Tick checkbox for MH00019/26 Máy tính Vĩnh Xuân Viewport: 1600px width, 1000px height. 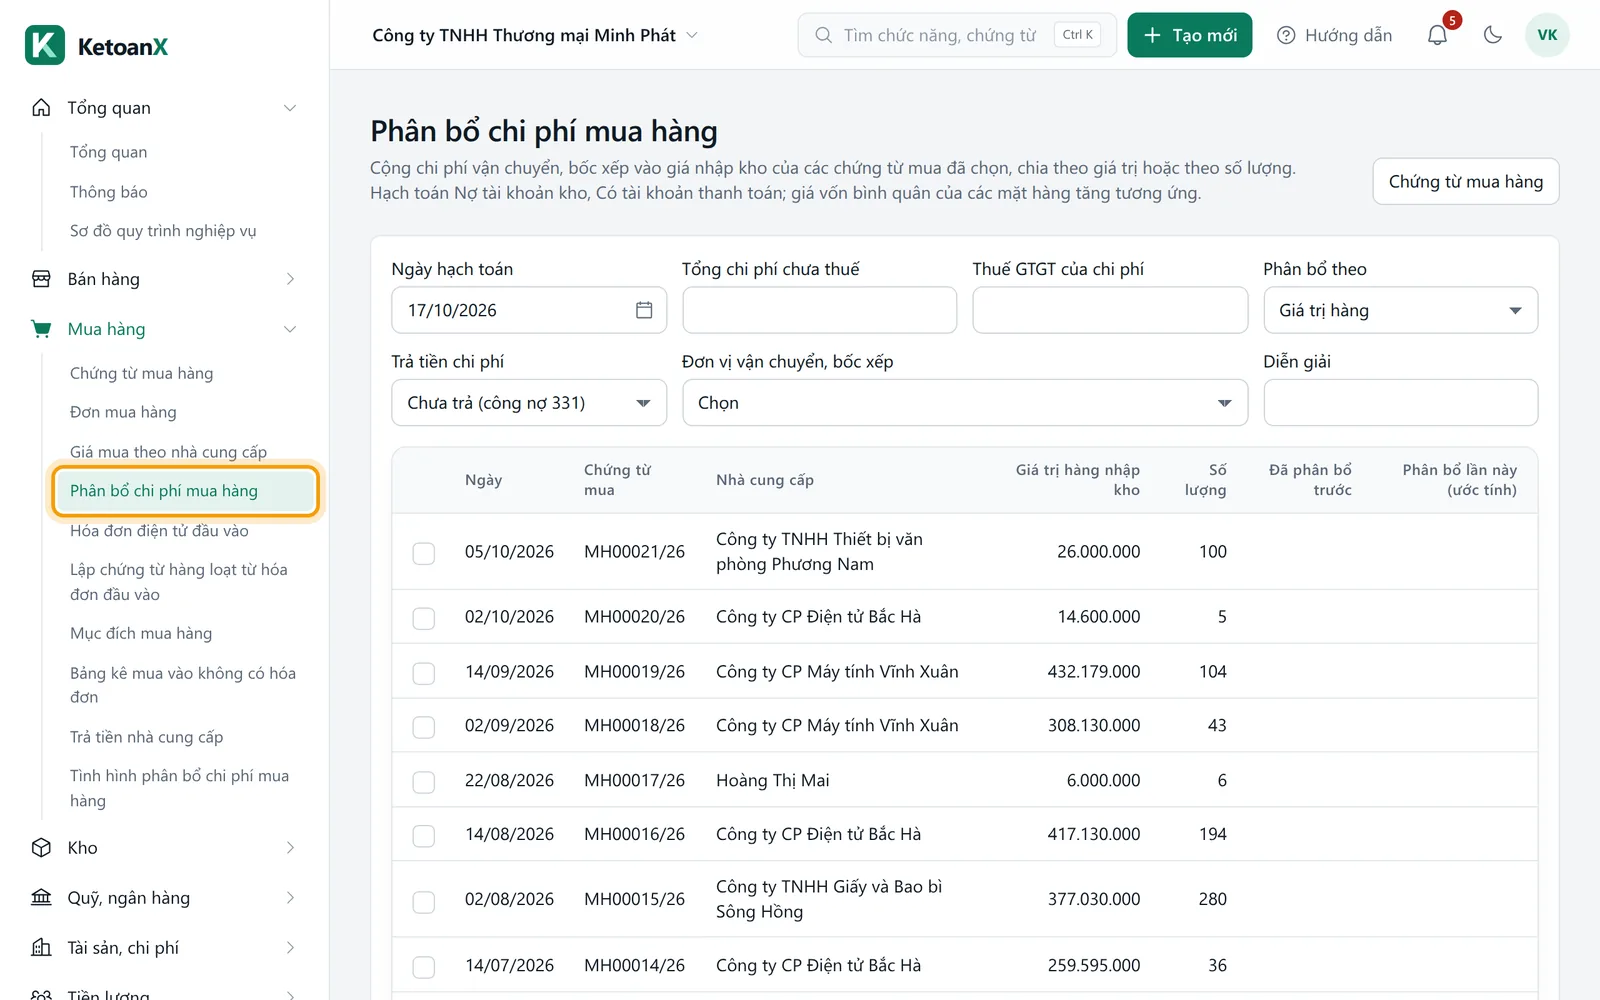424,673
